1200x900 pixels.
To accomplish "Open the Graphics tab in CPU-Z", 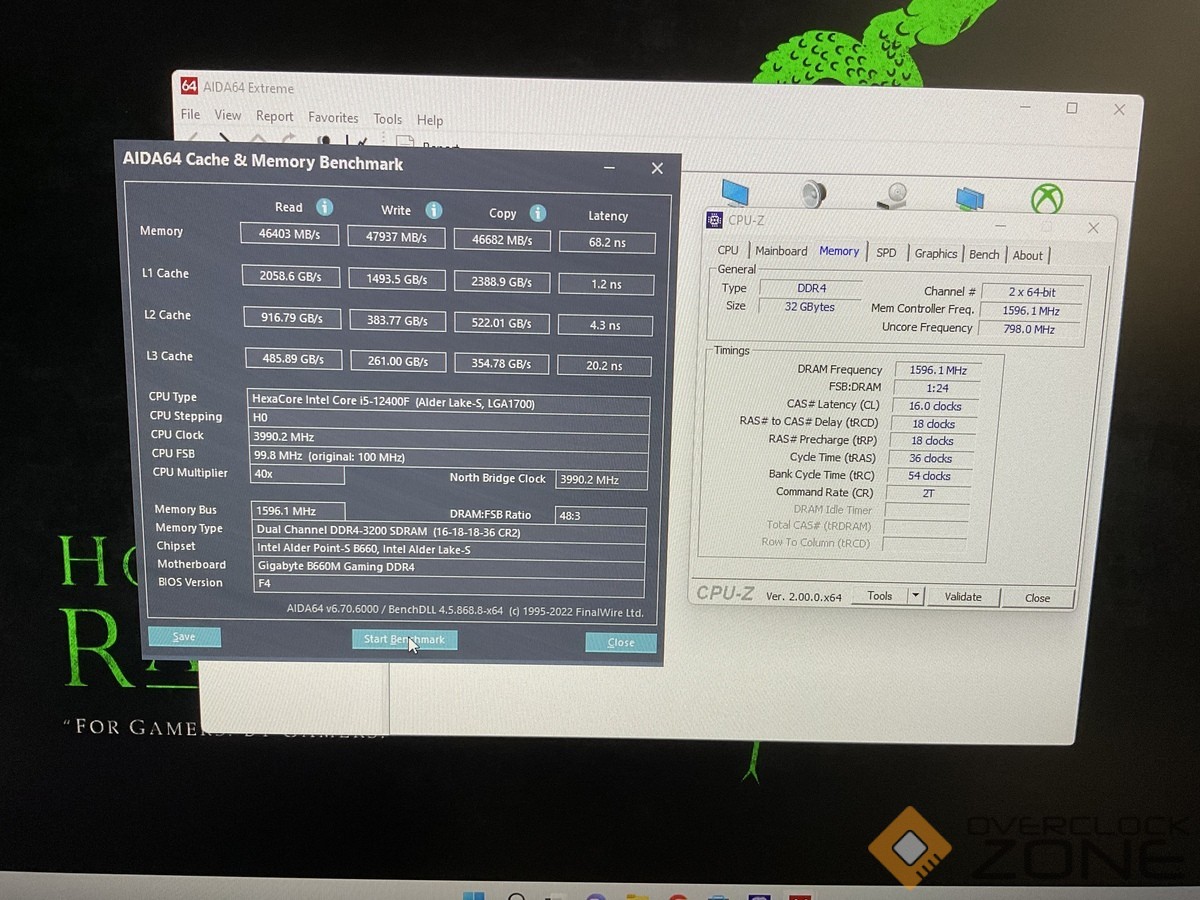I will coord(936,254).
